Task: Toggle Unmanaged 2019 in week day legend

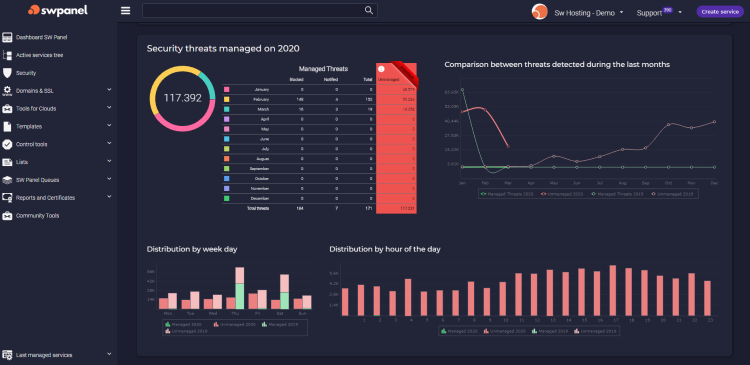Action: [x=187, y=331]
